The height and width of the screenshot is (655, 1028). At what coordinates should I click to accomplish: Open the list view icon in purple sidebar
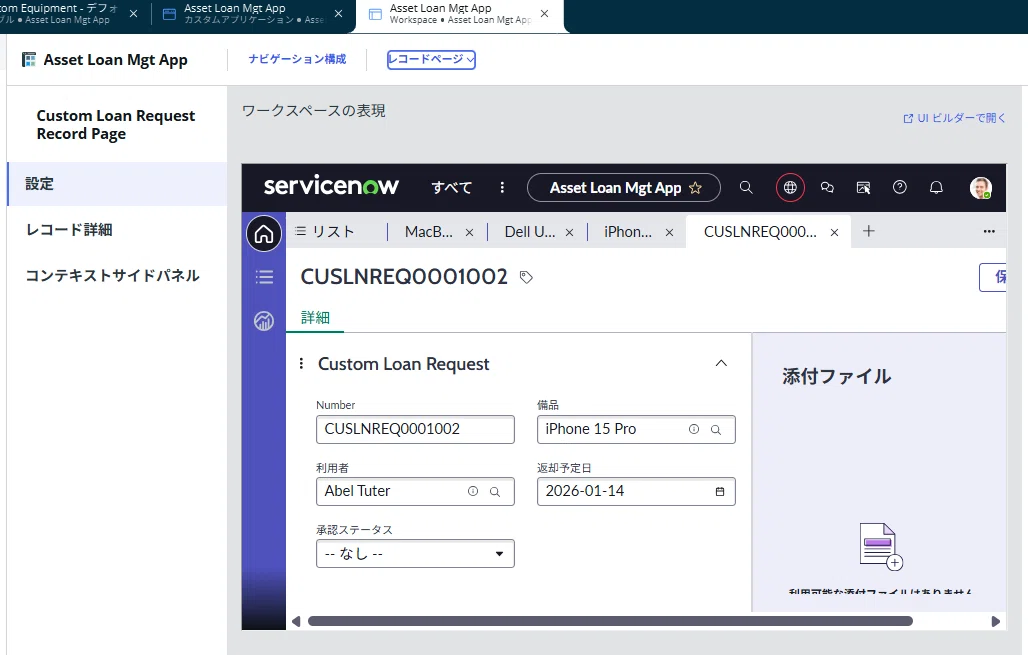click(264, 277)
